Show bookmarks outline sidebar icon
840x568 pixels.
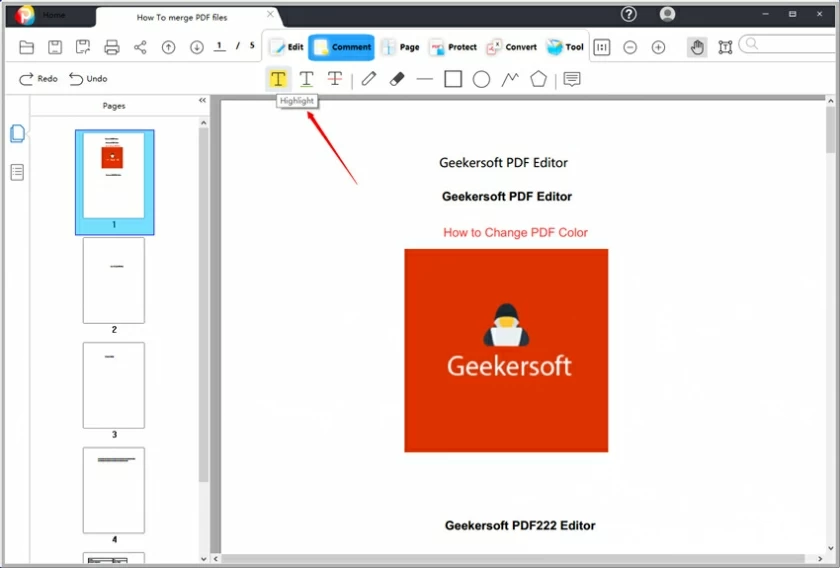coord(17,172)
